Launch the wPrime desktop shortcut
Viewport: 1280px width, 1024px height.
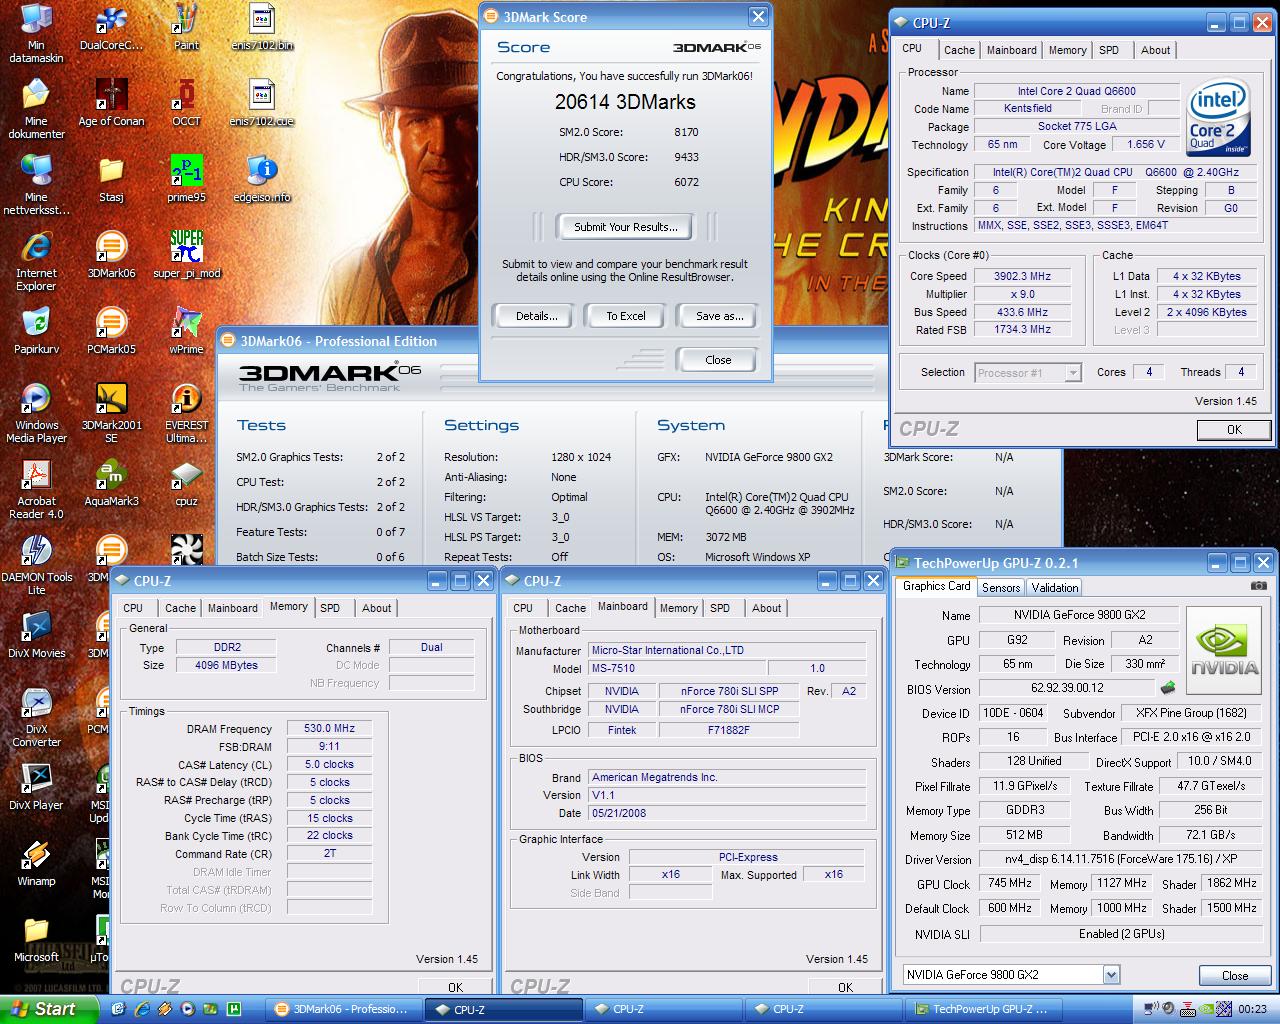point(186,331)
